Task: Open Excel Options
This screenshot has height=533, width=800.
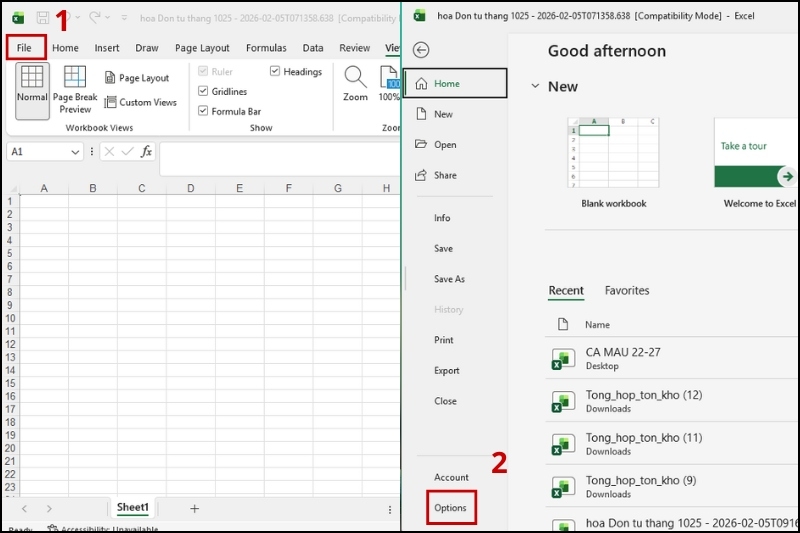Action: [x=451, y=508]
